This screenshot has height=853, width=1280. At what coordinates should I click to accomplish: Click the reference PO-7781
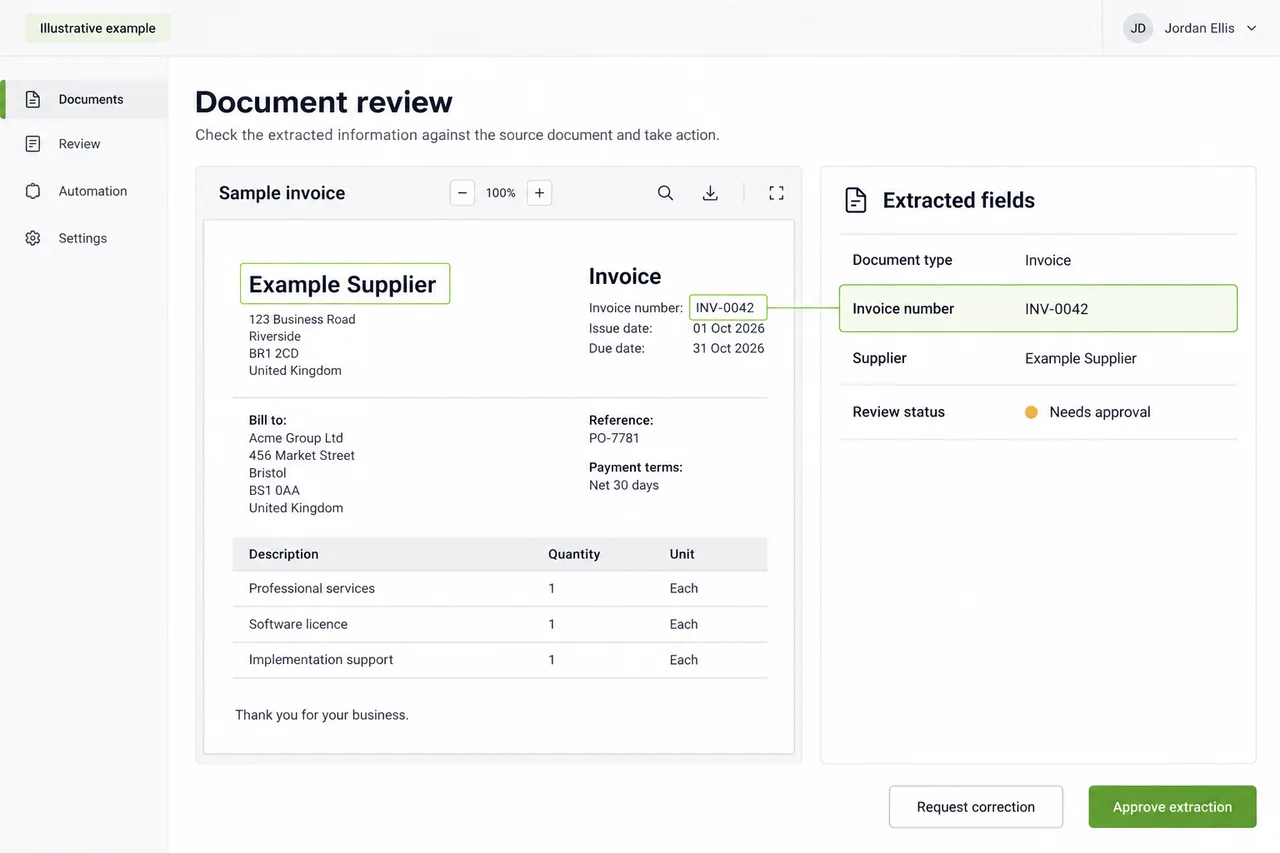click(x=614, y=438)
